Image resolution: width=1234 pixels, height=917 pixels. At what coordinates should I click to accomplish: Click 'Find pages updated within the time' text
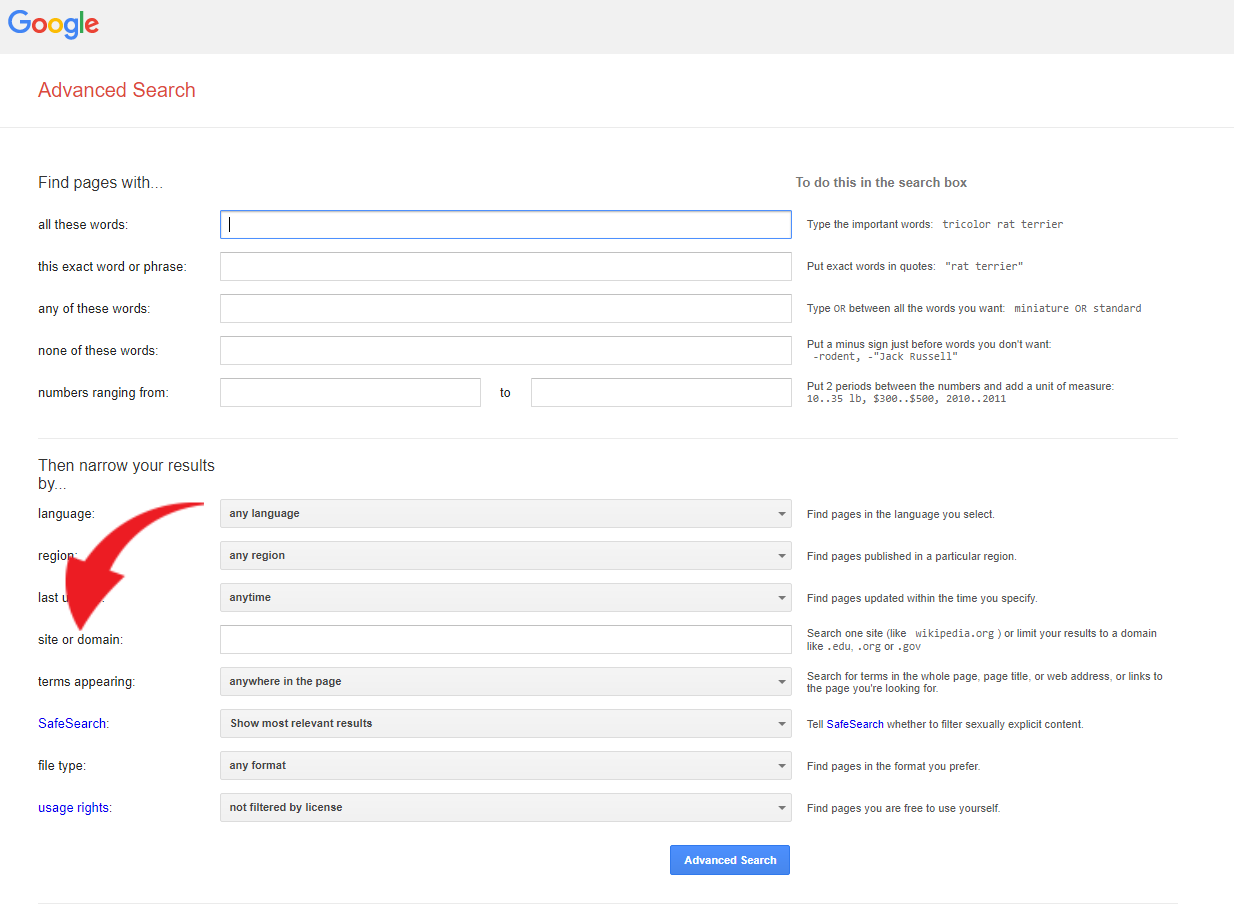coord(922,598)
